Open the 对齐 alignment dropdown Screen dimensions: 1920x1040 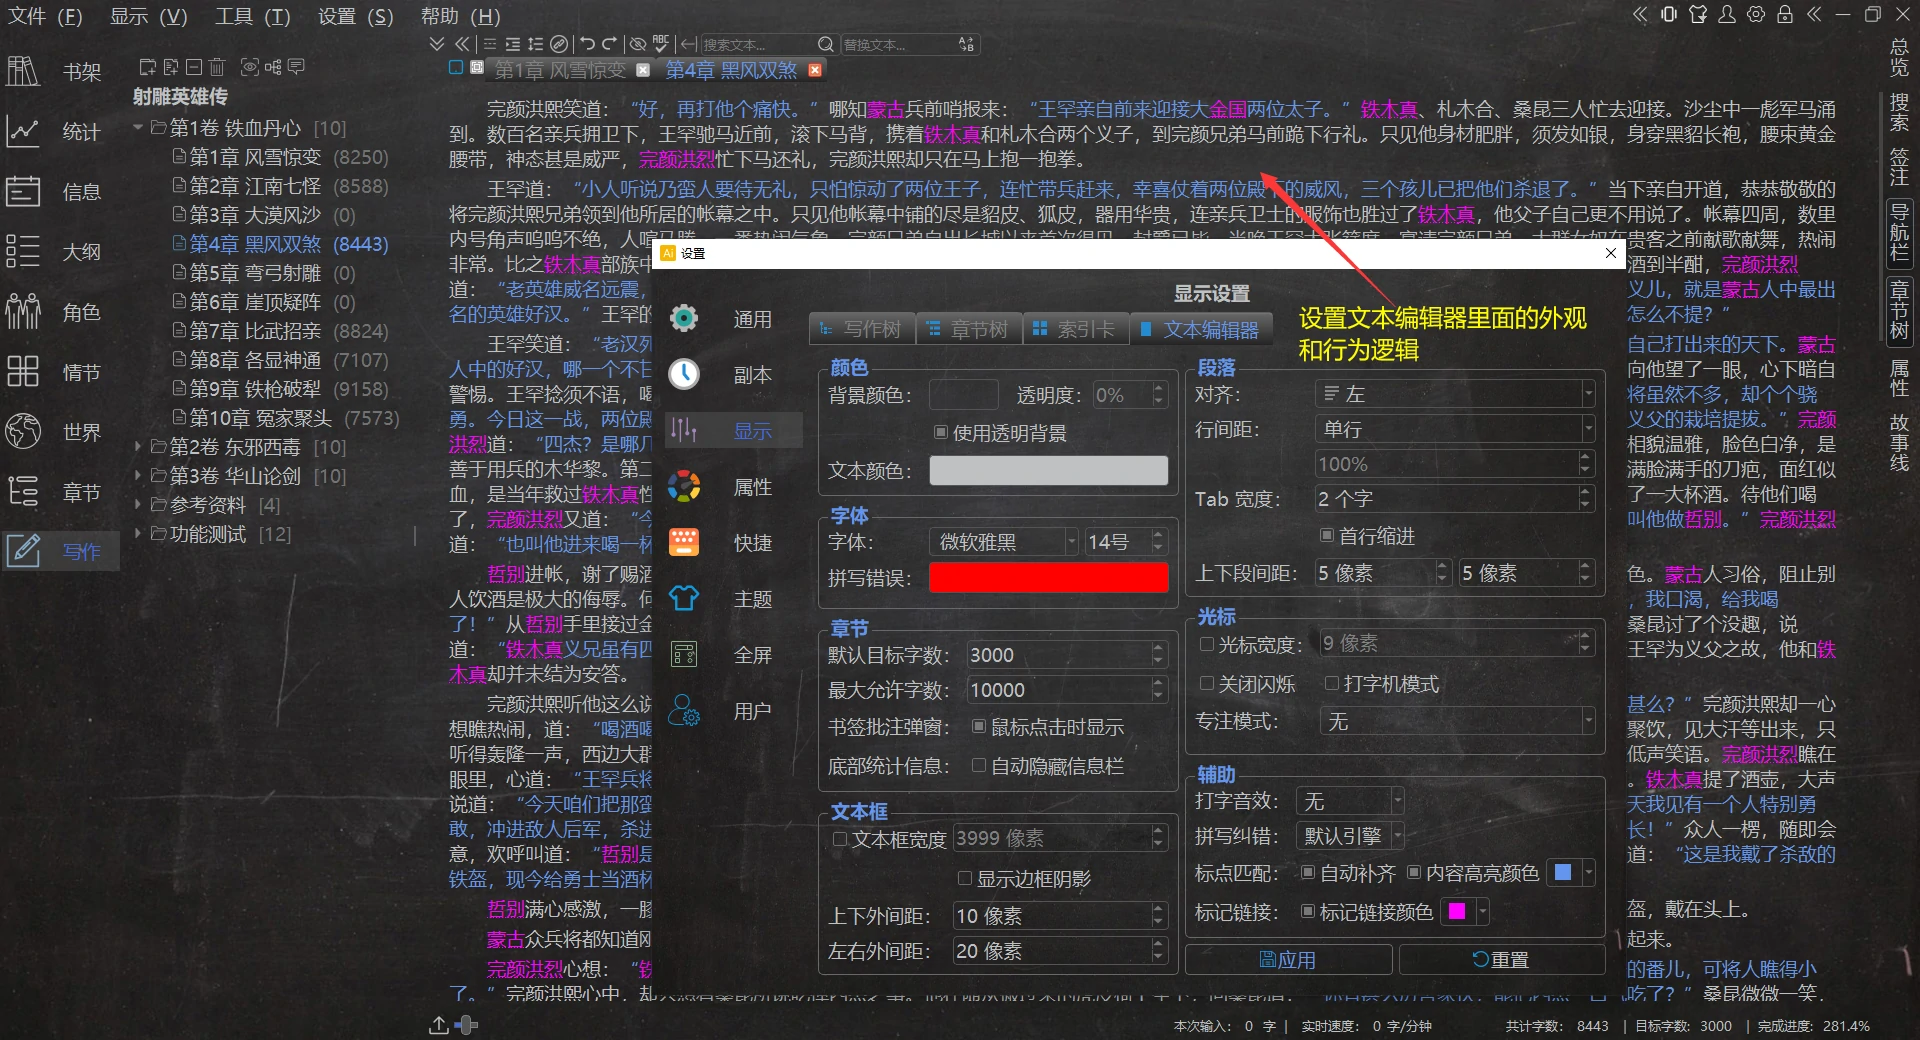tap(1455, 394)
